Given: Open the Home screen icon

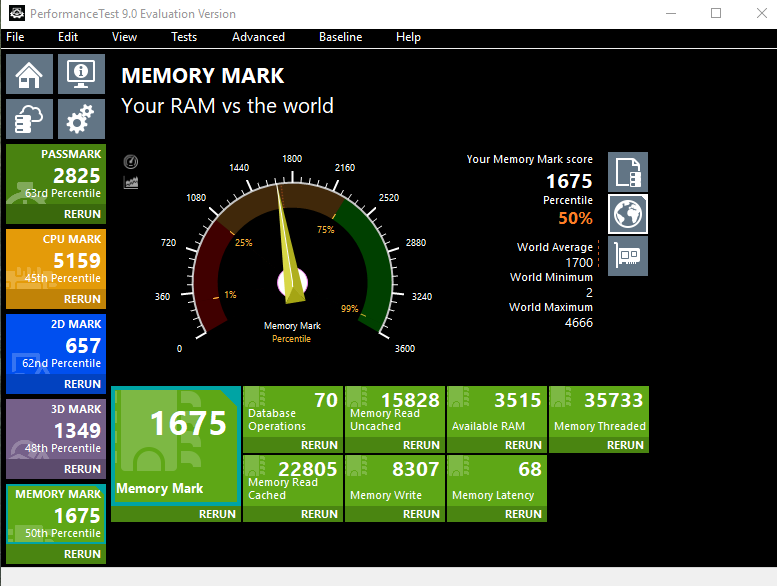Looking at the screenshot, I should coord(29,74).
